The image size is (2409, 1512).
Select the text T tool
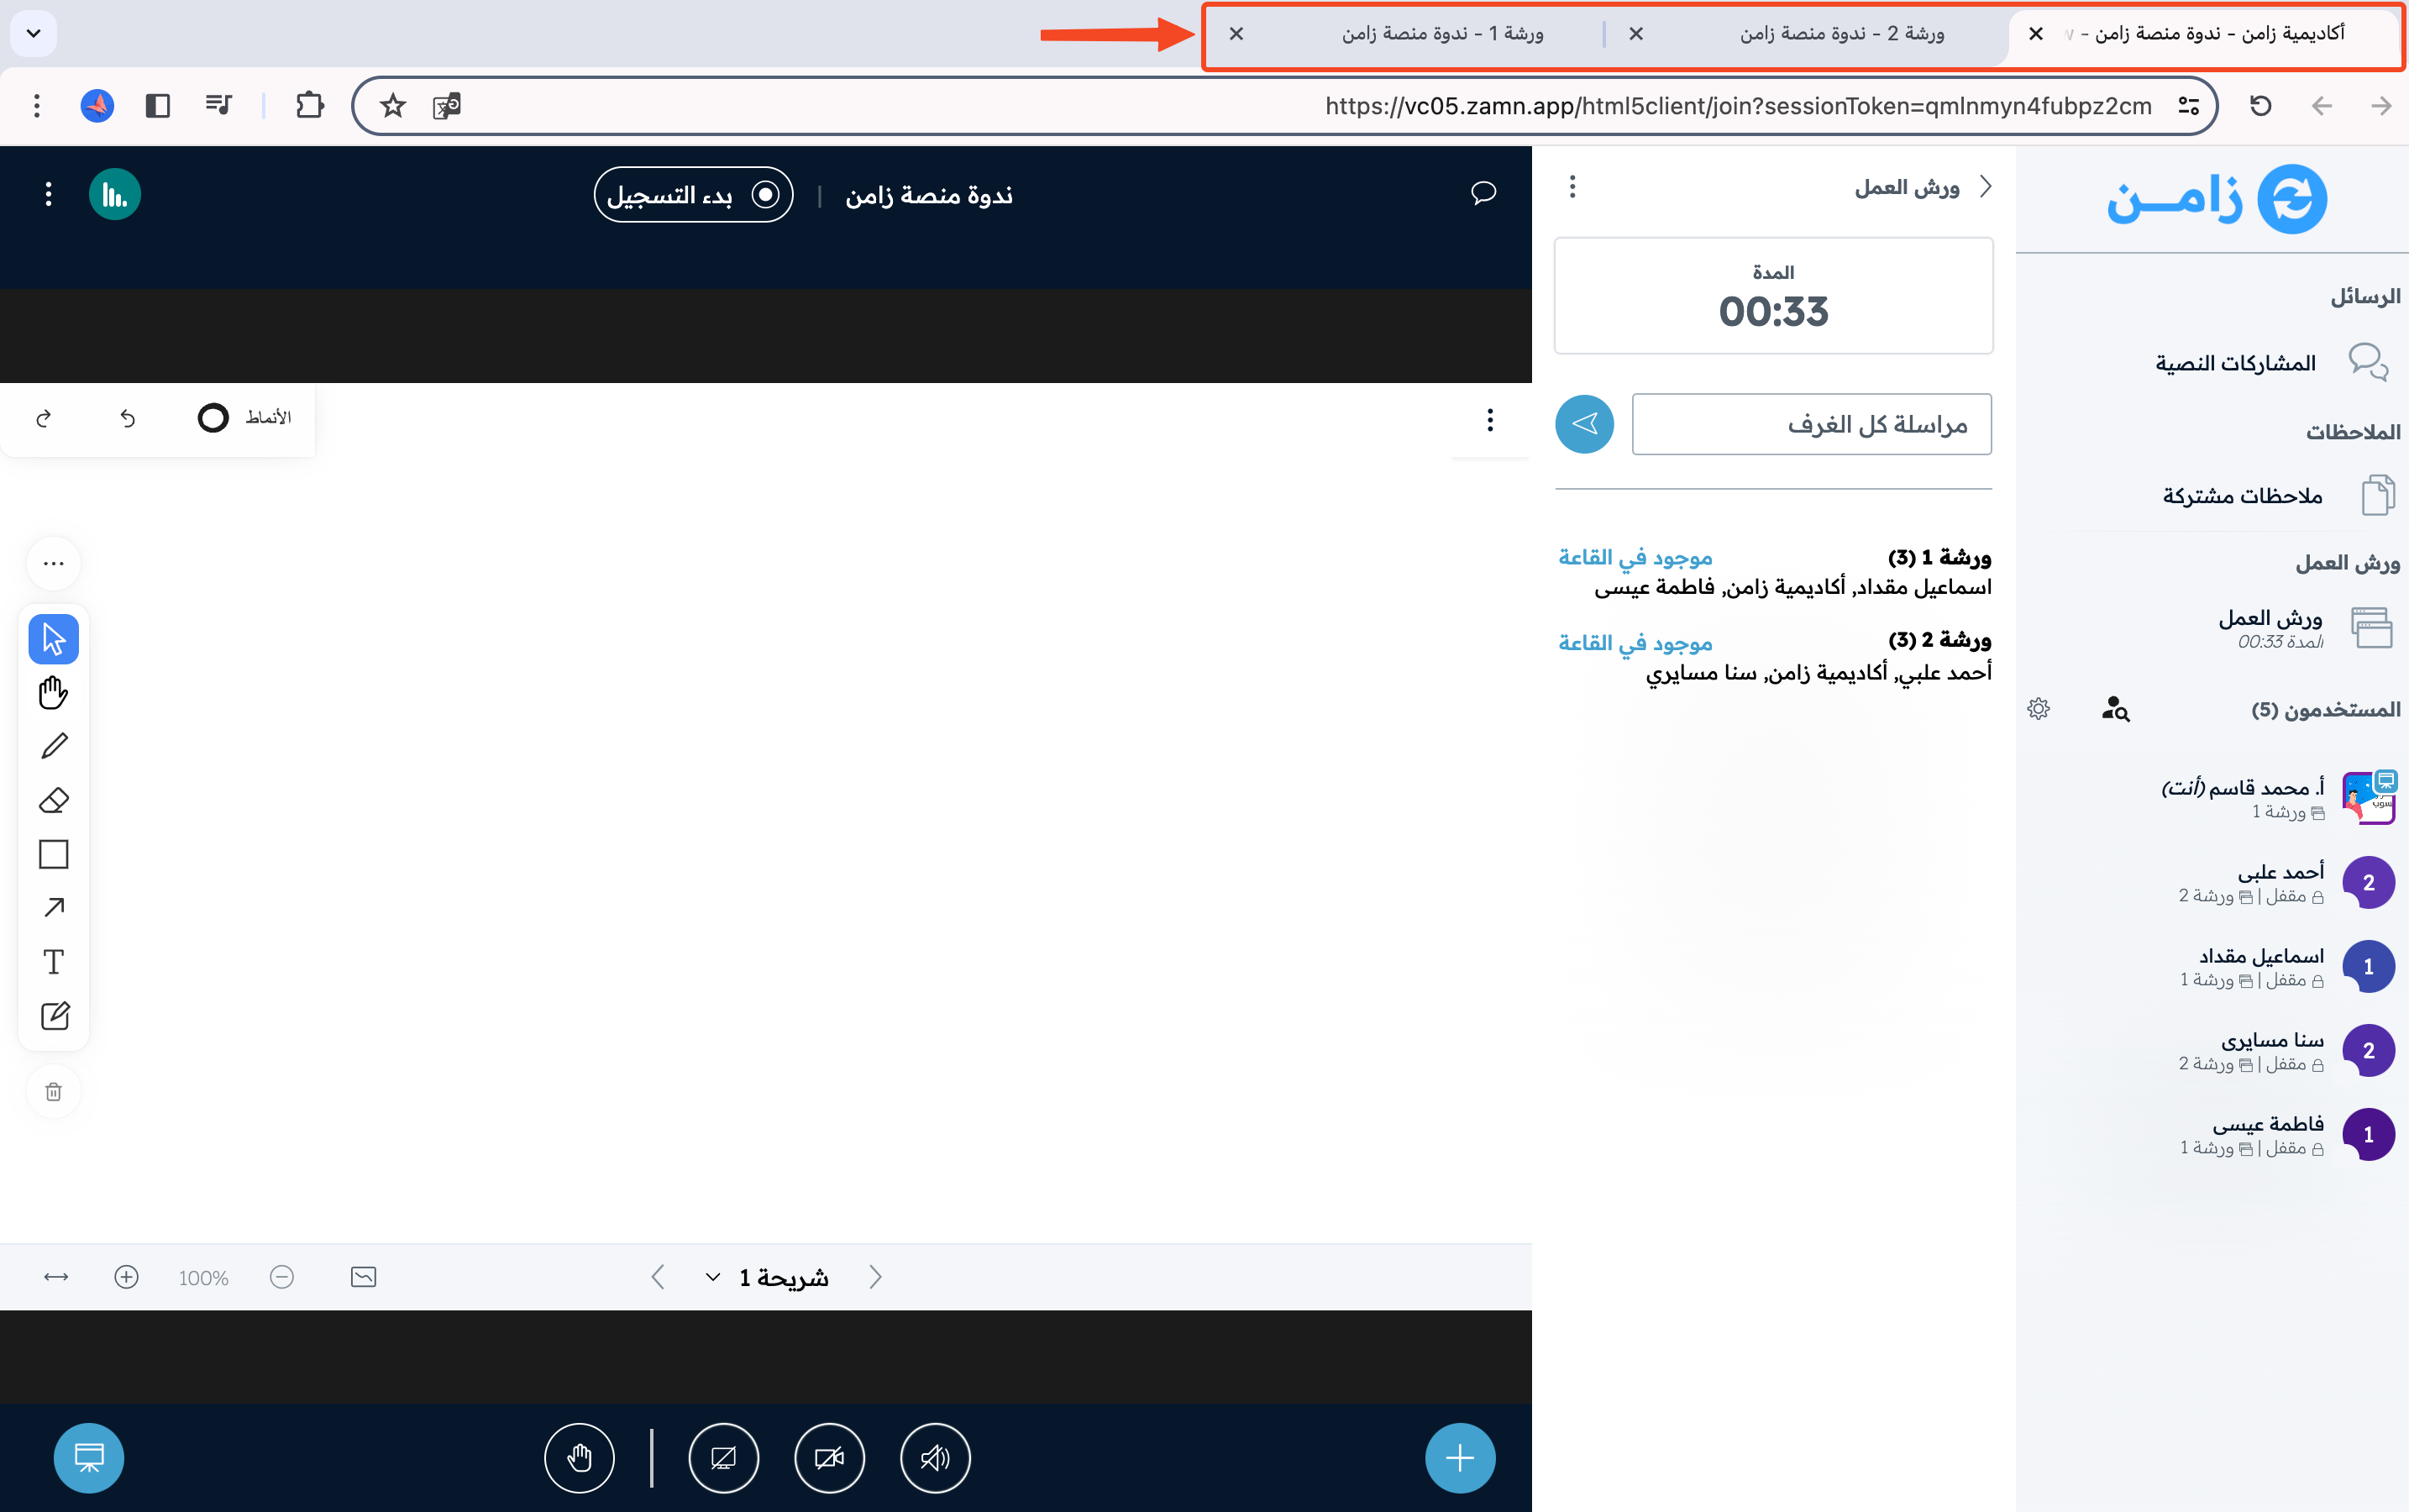pyautogui.click(x=54, y=962)
